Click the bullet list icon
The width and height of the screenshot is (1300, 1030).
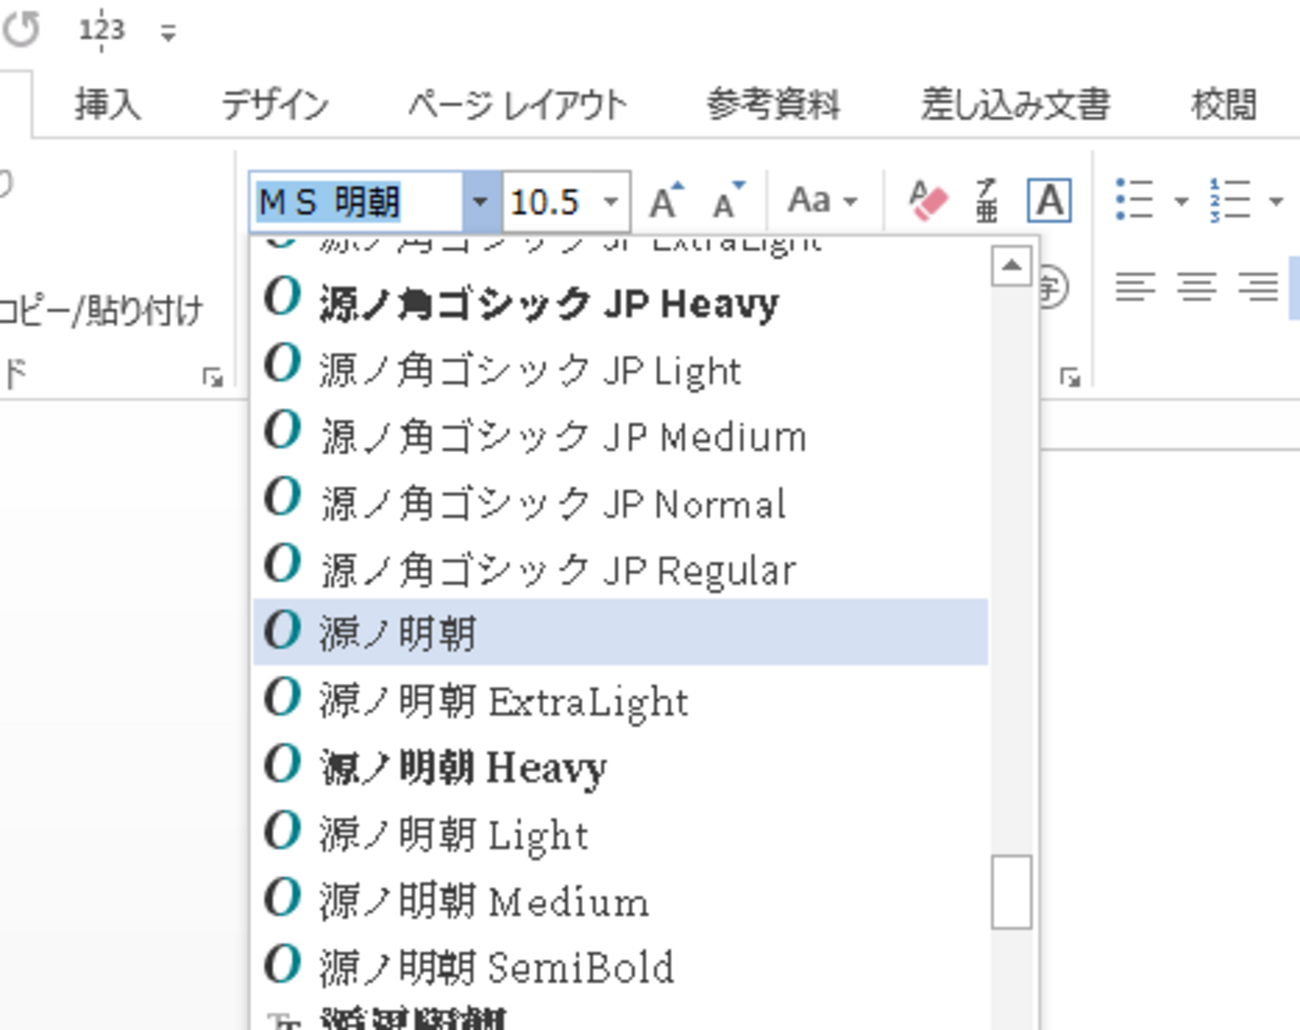(1135, 200)
